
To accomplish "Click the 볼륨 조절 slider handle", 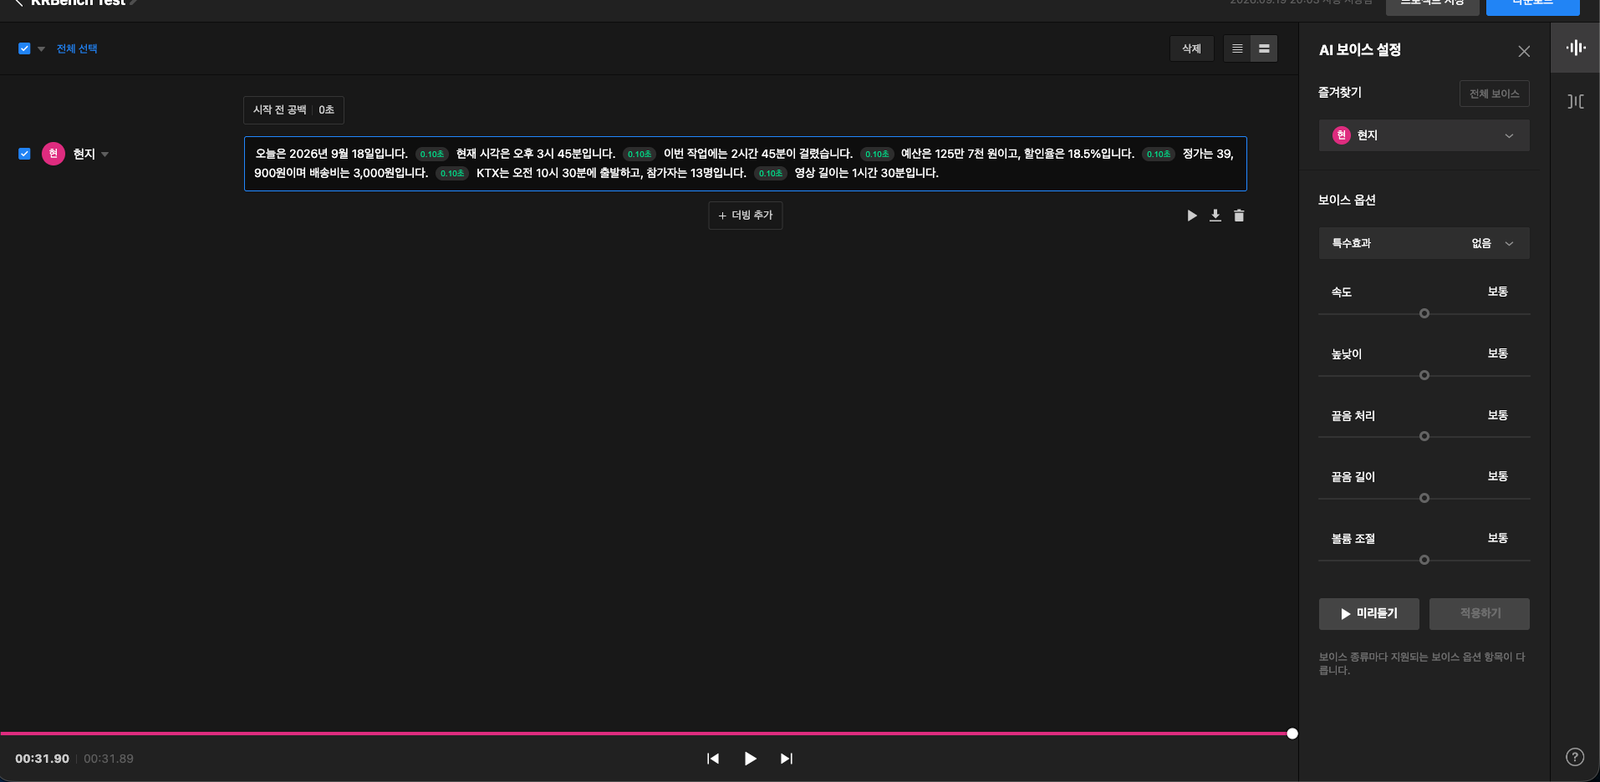I will (x=1424, y=560).
